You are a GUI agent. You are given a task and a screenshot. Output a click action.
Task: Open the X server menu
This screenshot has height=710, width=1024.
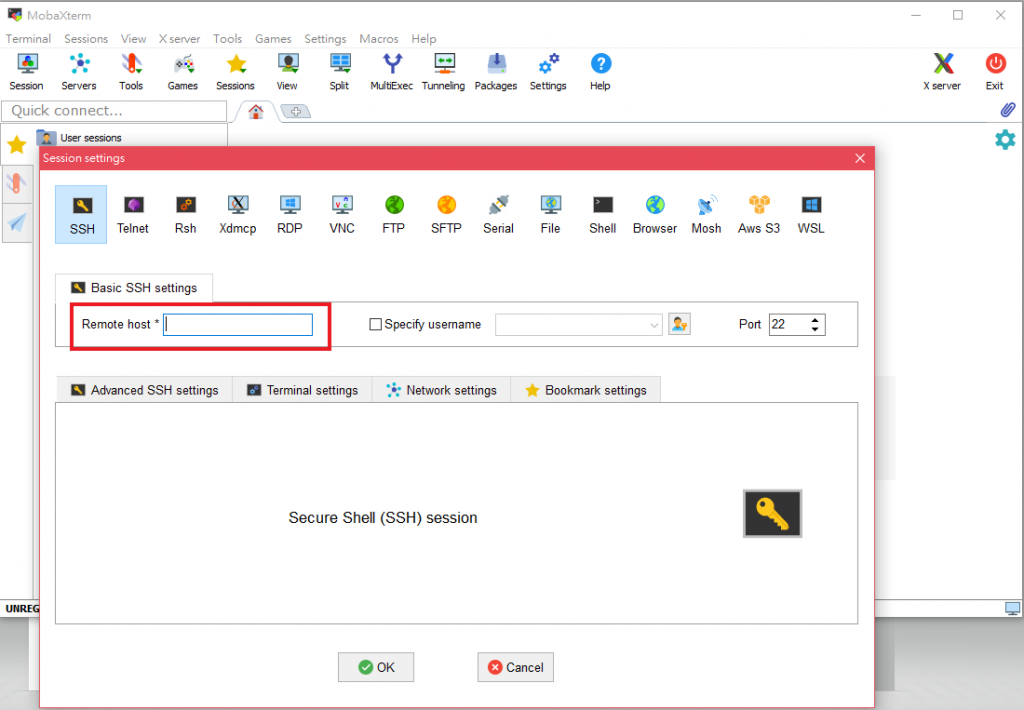click(180, 39)
